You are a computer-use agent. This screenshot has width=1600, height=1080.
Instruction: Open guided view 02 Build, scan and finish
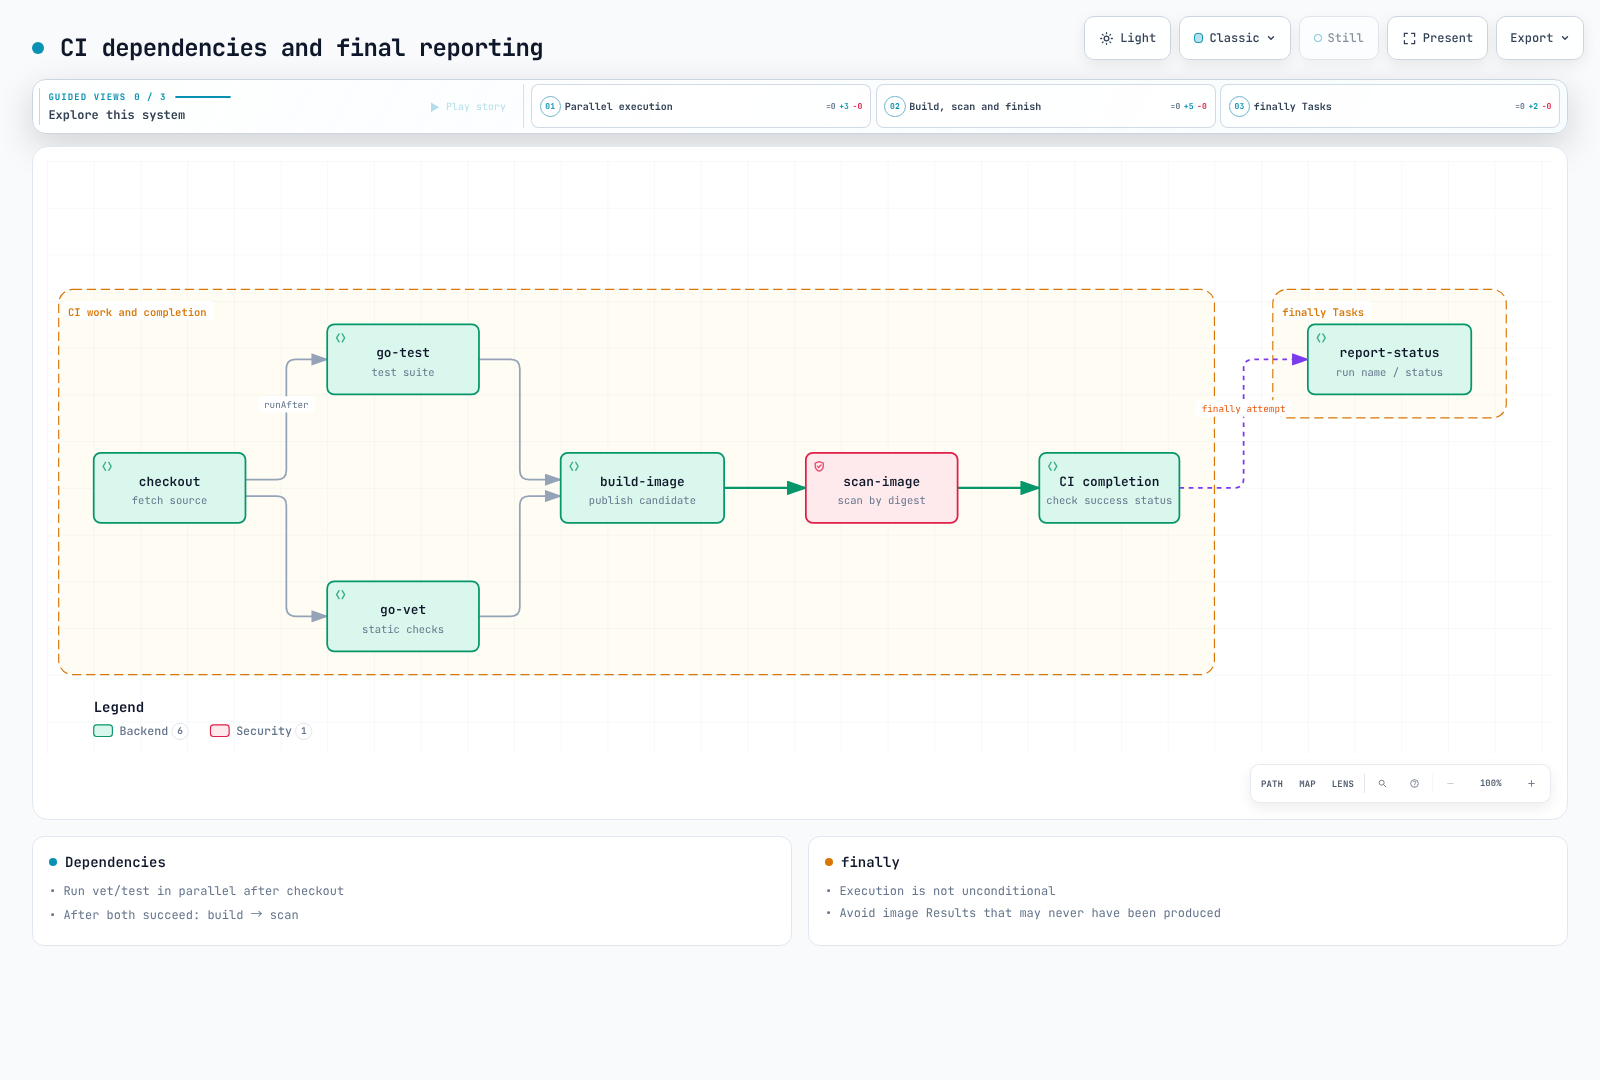(x=1046, y=106)
